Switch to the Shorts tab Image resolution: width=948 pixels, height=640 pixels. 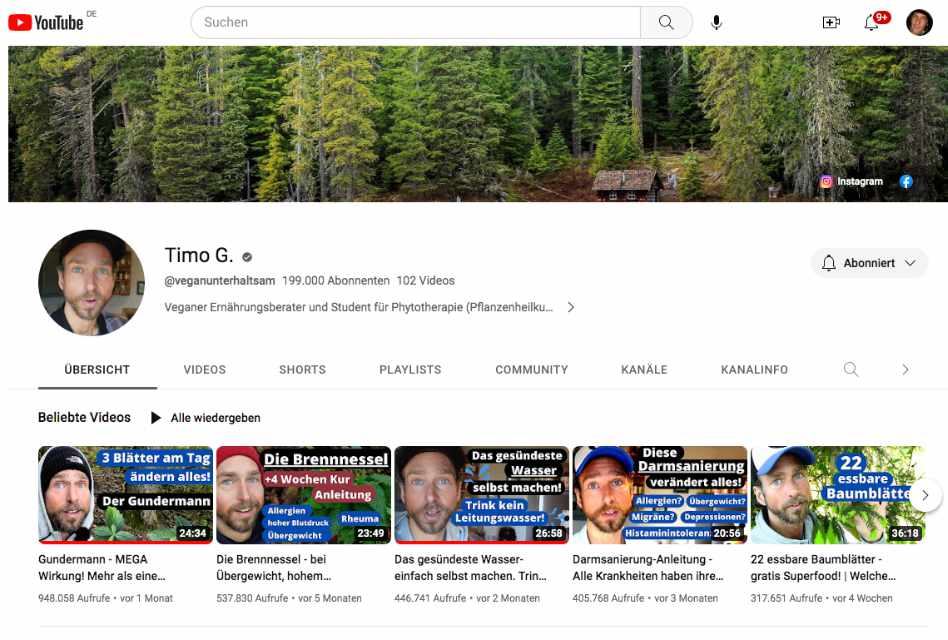pyautogui.click(x=302, y=370)
